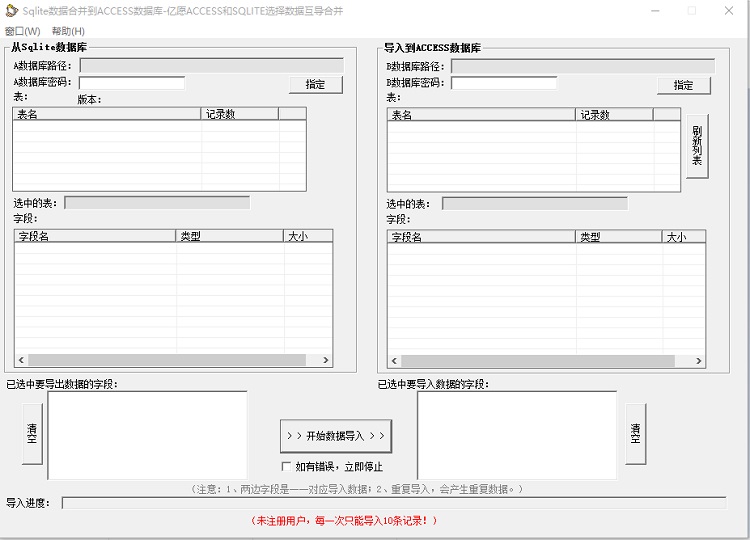The width and height of the screenshot is (750, 540).
Task: Click the application icon in the title bar
Action: [x=11, y=11]
